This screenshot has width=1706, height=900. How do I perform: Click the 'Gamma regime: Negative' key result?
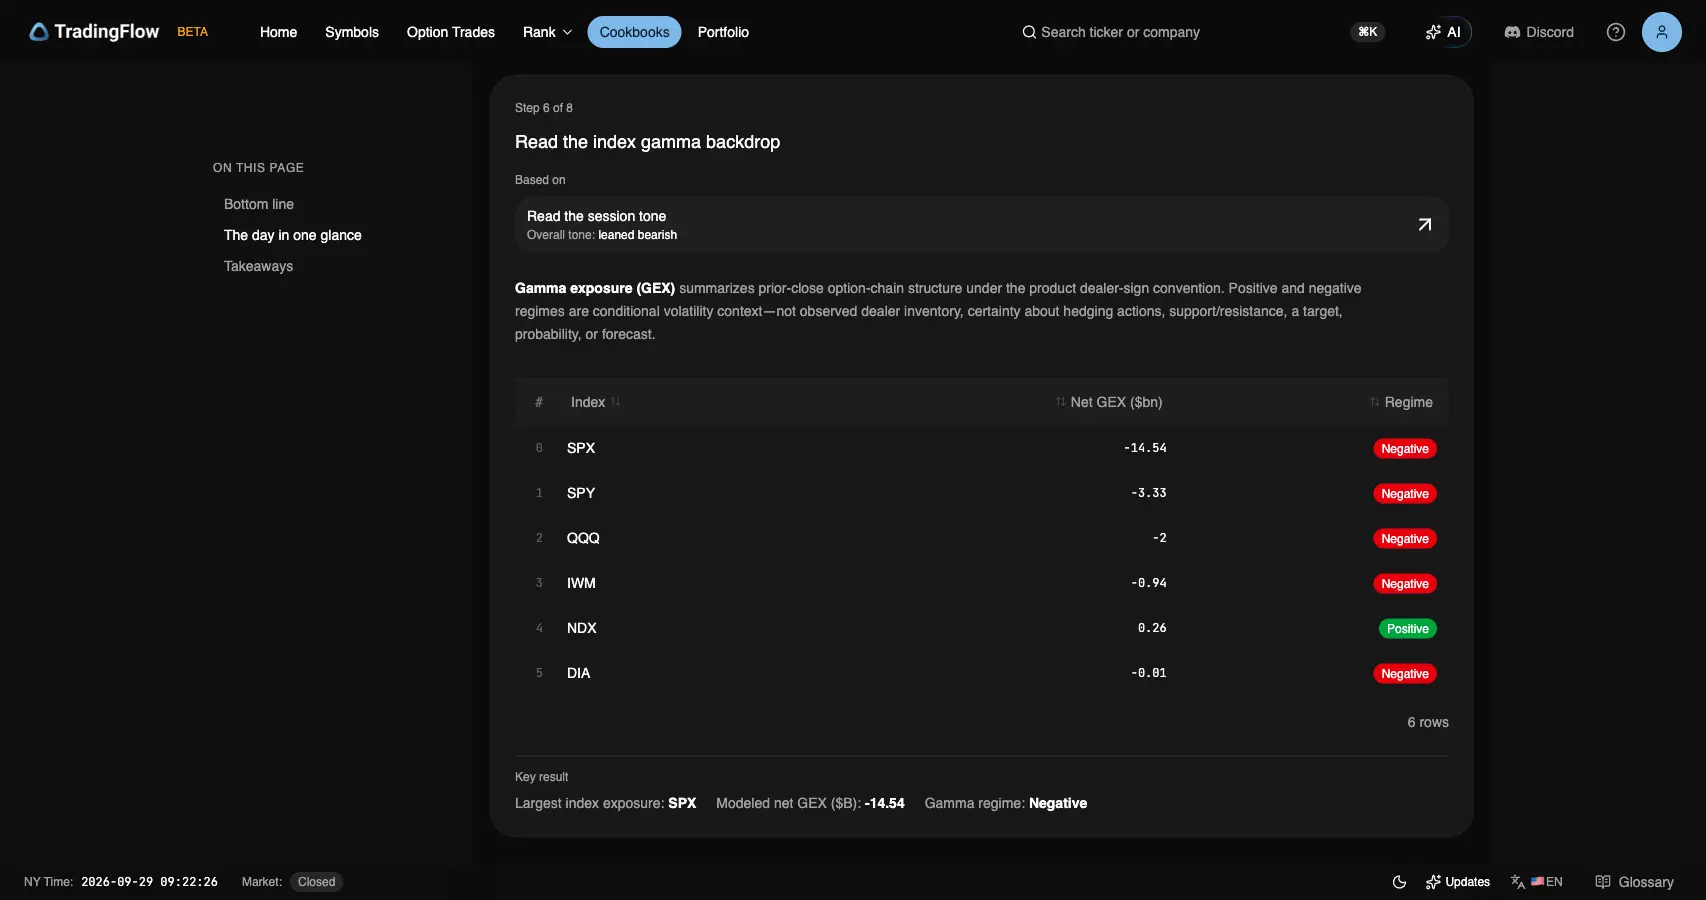1006,803
